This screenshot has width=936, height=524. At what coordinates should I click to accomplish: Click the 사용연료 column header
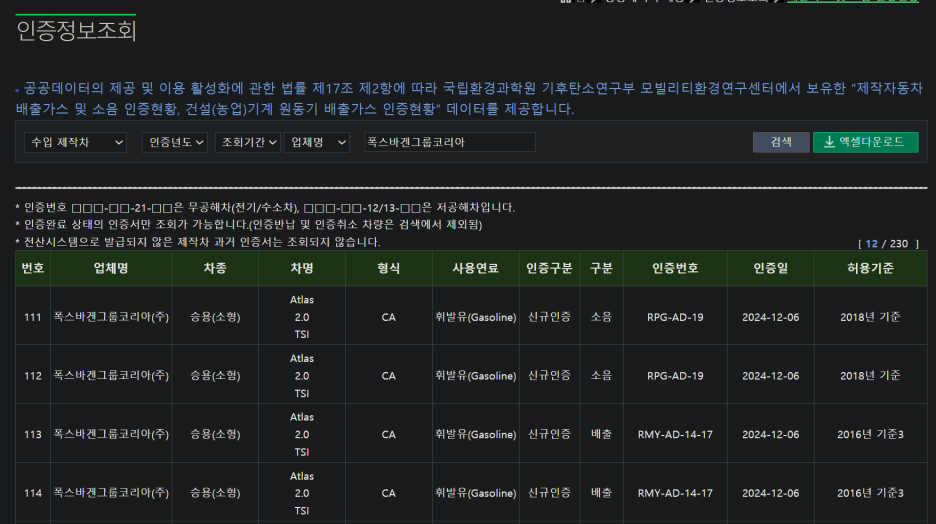(475, 269)
